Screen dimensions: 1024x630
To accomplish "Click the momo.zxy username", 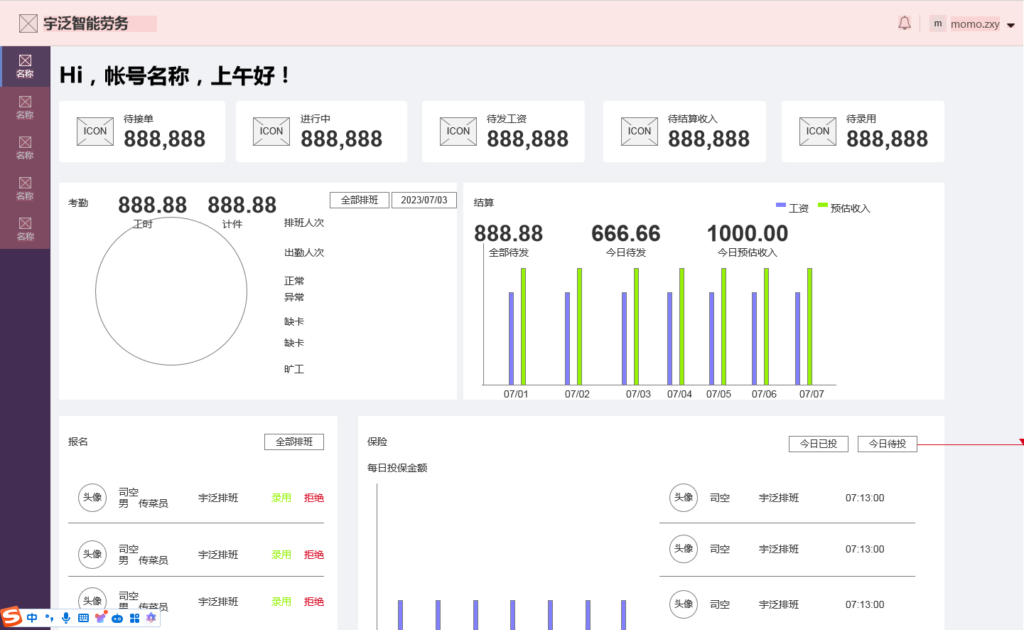I will (975, 24).
